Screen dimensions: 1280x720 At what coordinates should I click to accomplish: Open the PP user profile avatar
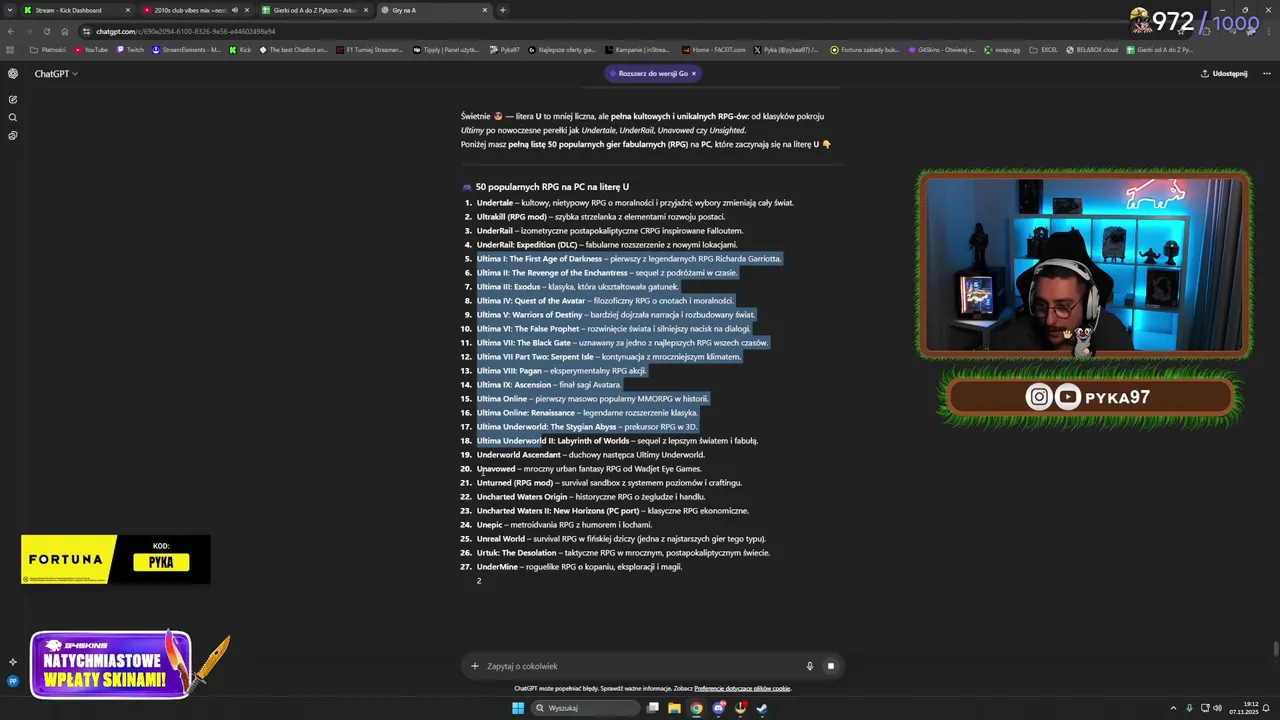point(13,681)
